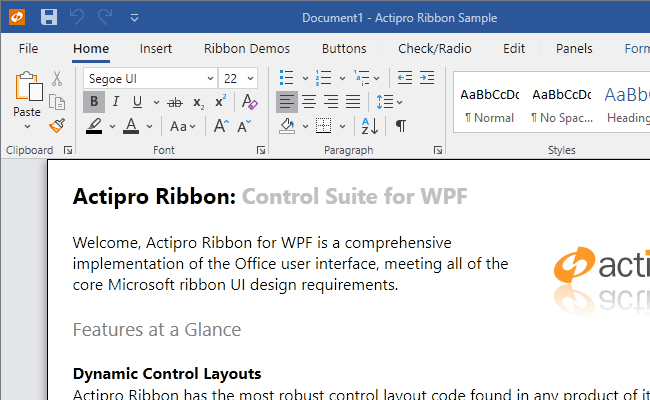650x400 pixels.
Task: Select the Home ribbon tab
Action: [91, 48]
